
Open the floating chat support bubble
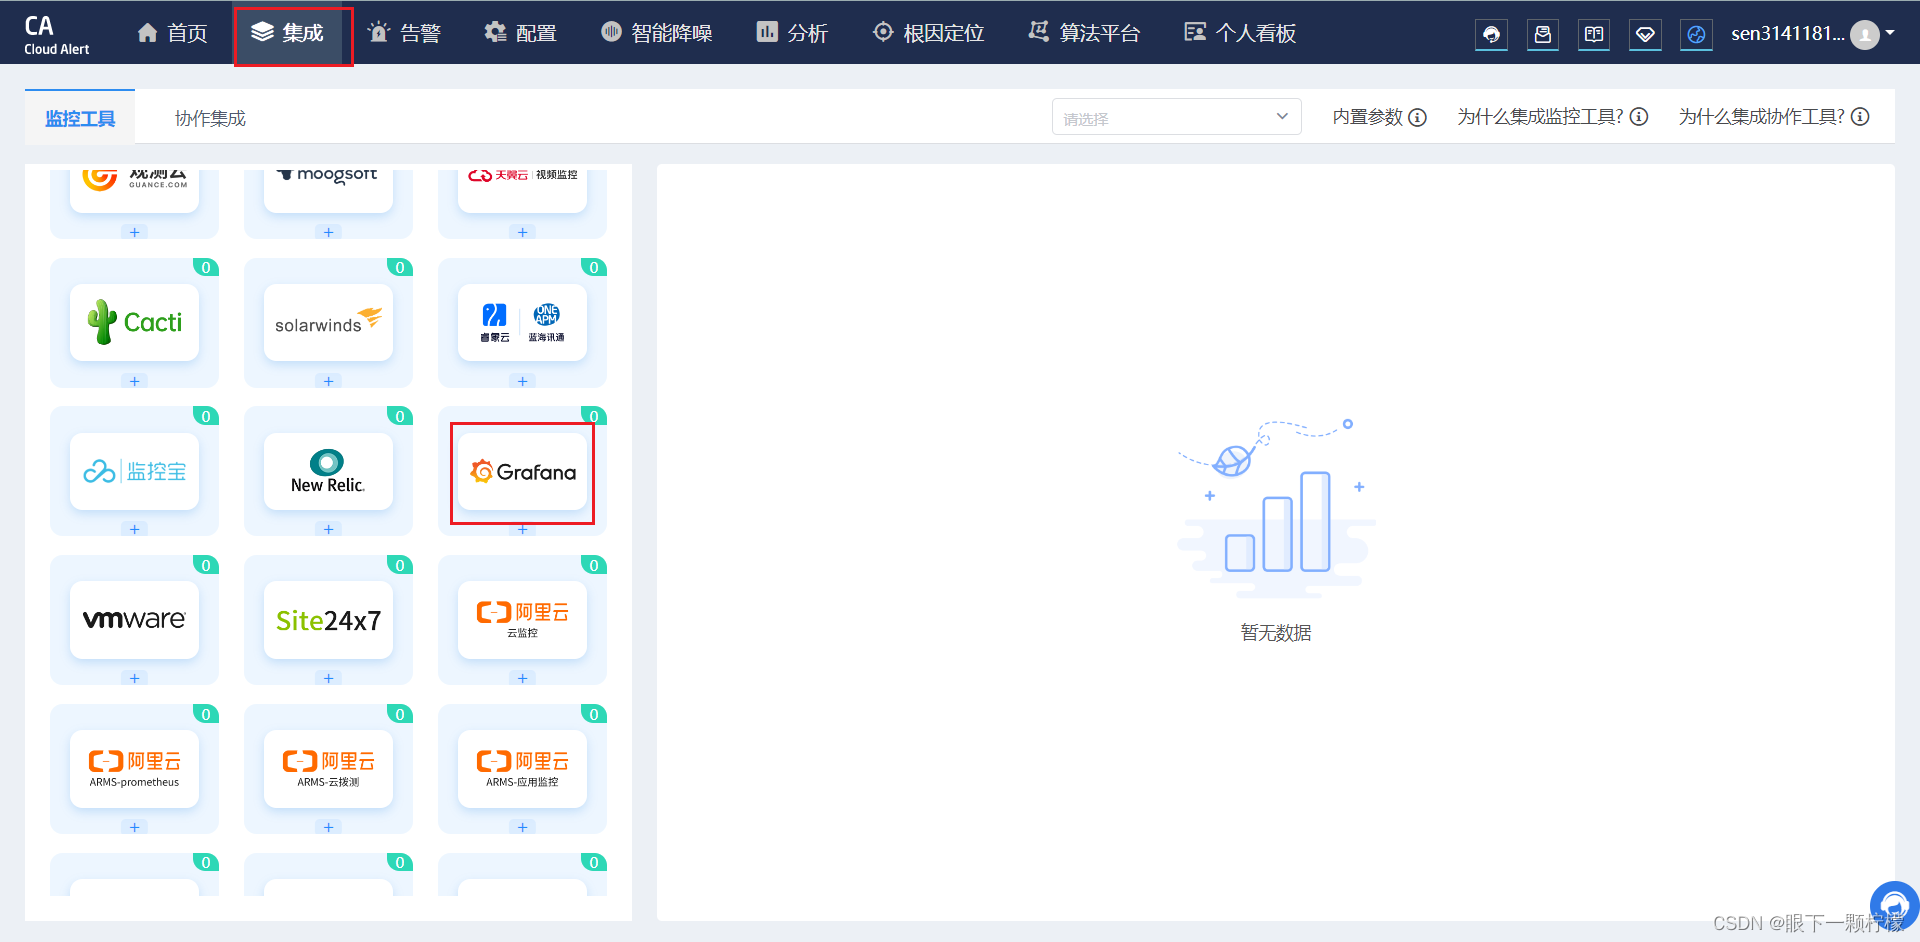point(1894,905)
